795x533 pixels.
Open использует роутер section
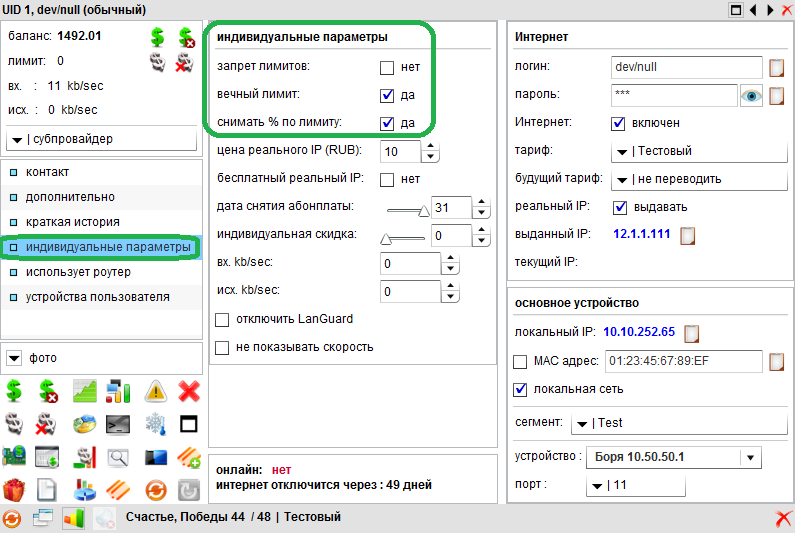(78, 272)
